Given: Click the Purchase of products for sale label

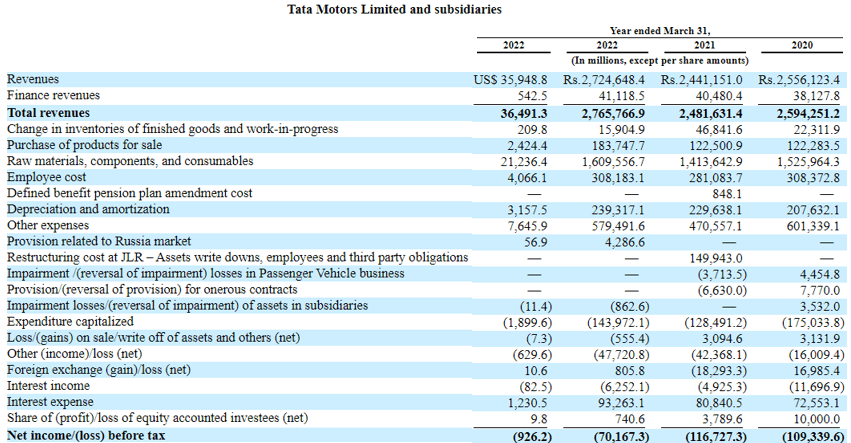Looking at the screenshot, I should [x=84, y=145].
